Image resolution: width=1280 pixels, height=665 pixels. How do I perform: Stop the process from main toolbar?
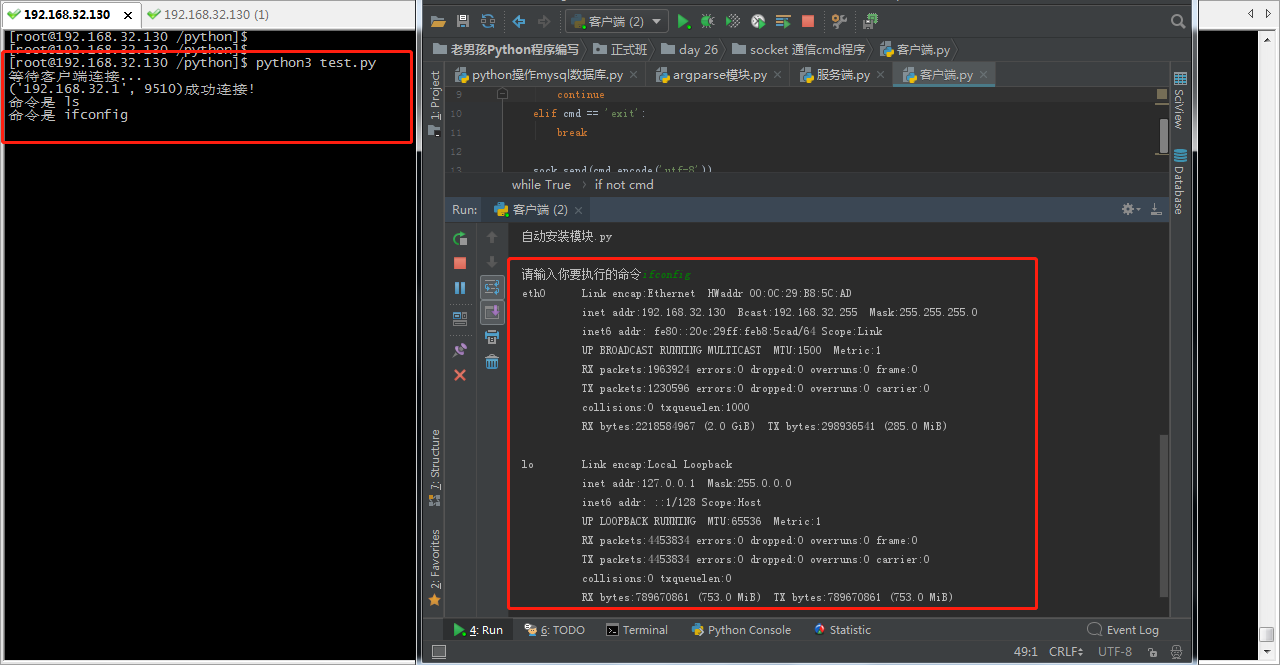click(808, 21)
